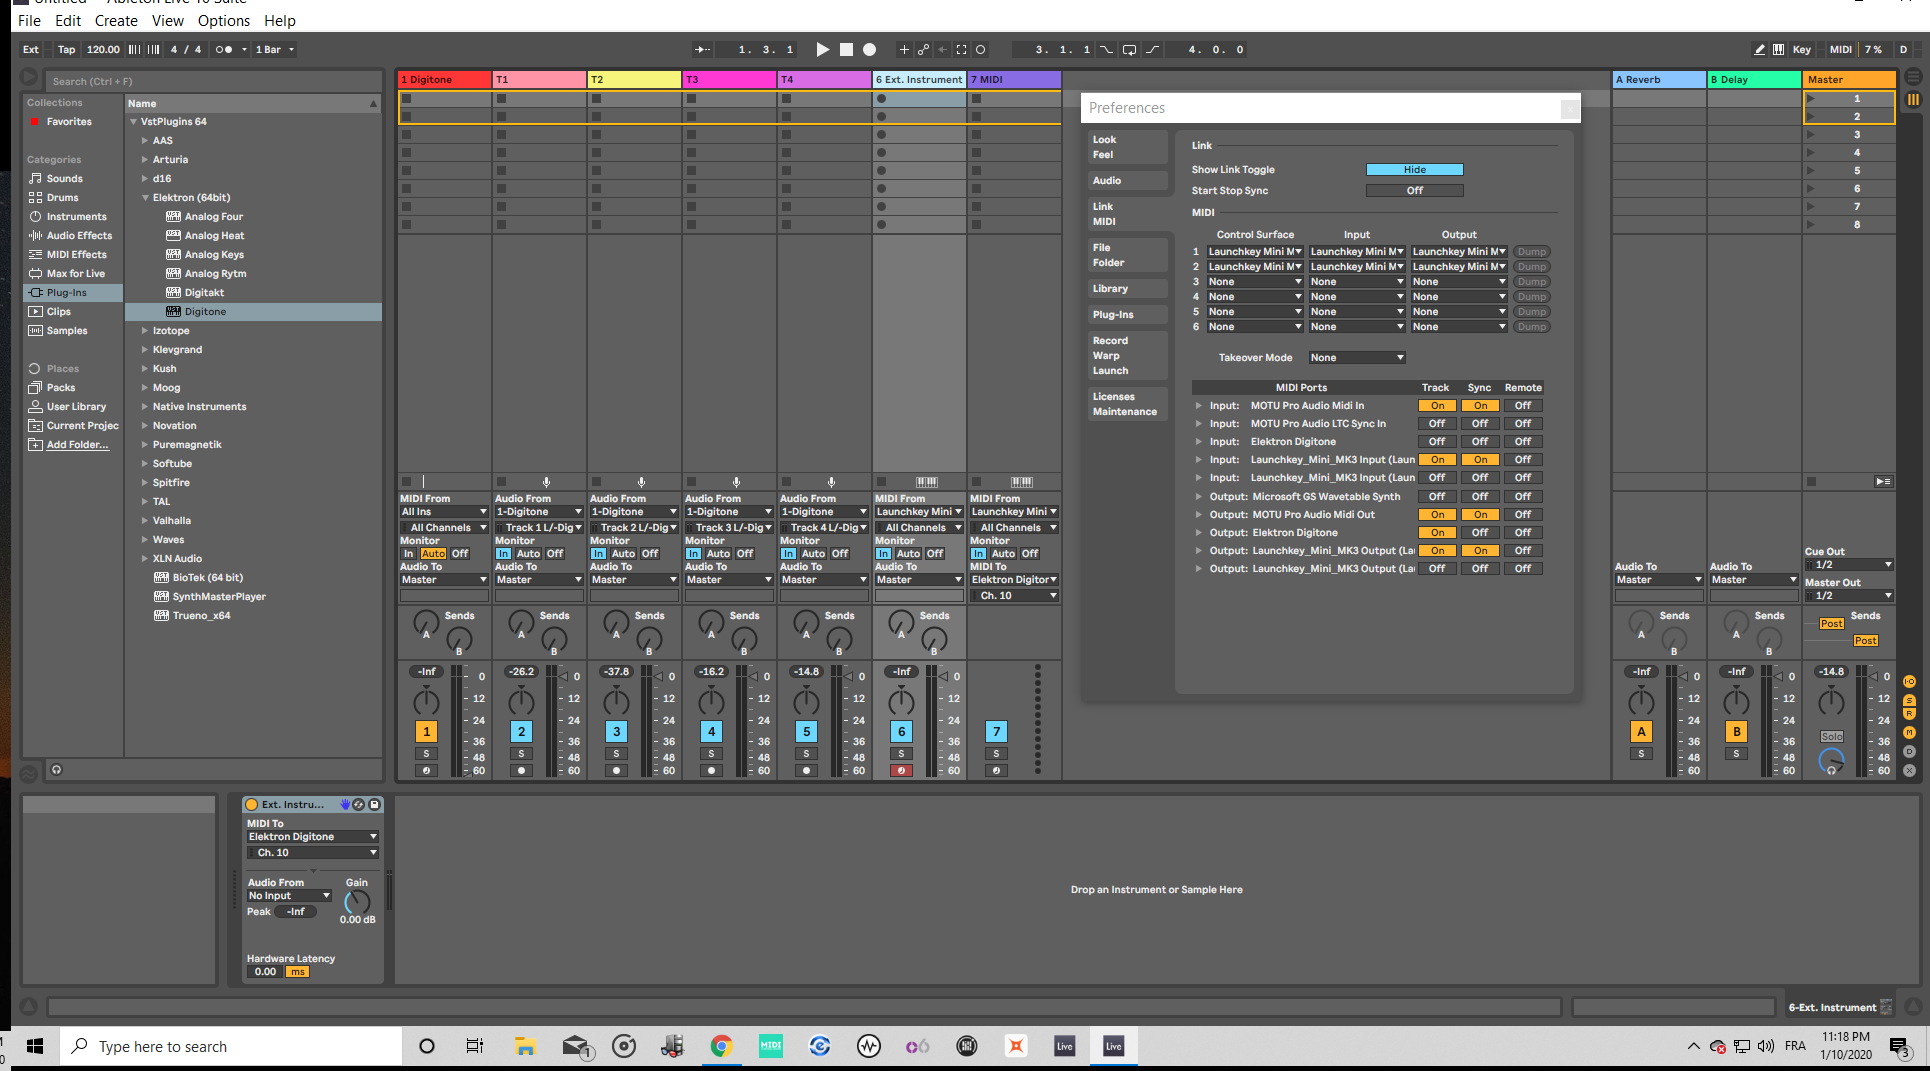The height and width of the screenshot is (1071, 1930).
Task: Open device MIDI To Elektron Digitone dropdown
Action: (x=312, y=837)
